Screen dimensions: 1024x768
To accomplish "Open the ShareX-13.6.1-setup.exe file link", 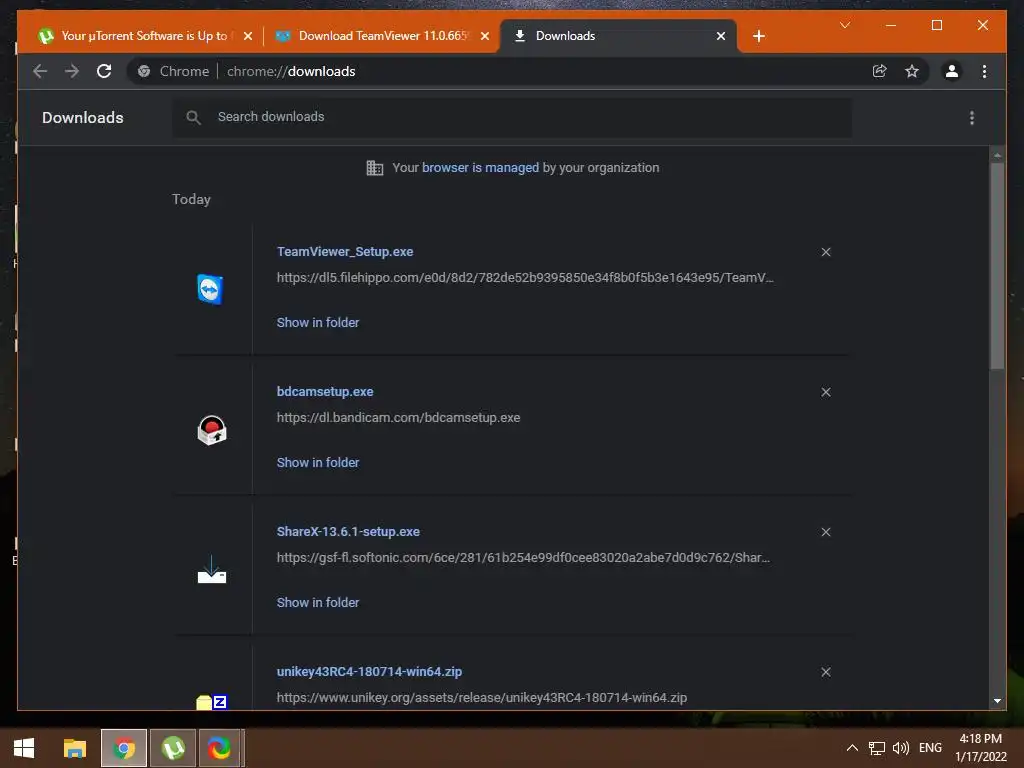I will pos(348,532).
